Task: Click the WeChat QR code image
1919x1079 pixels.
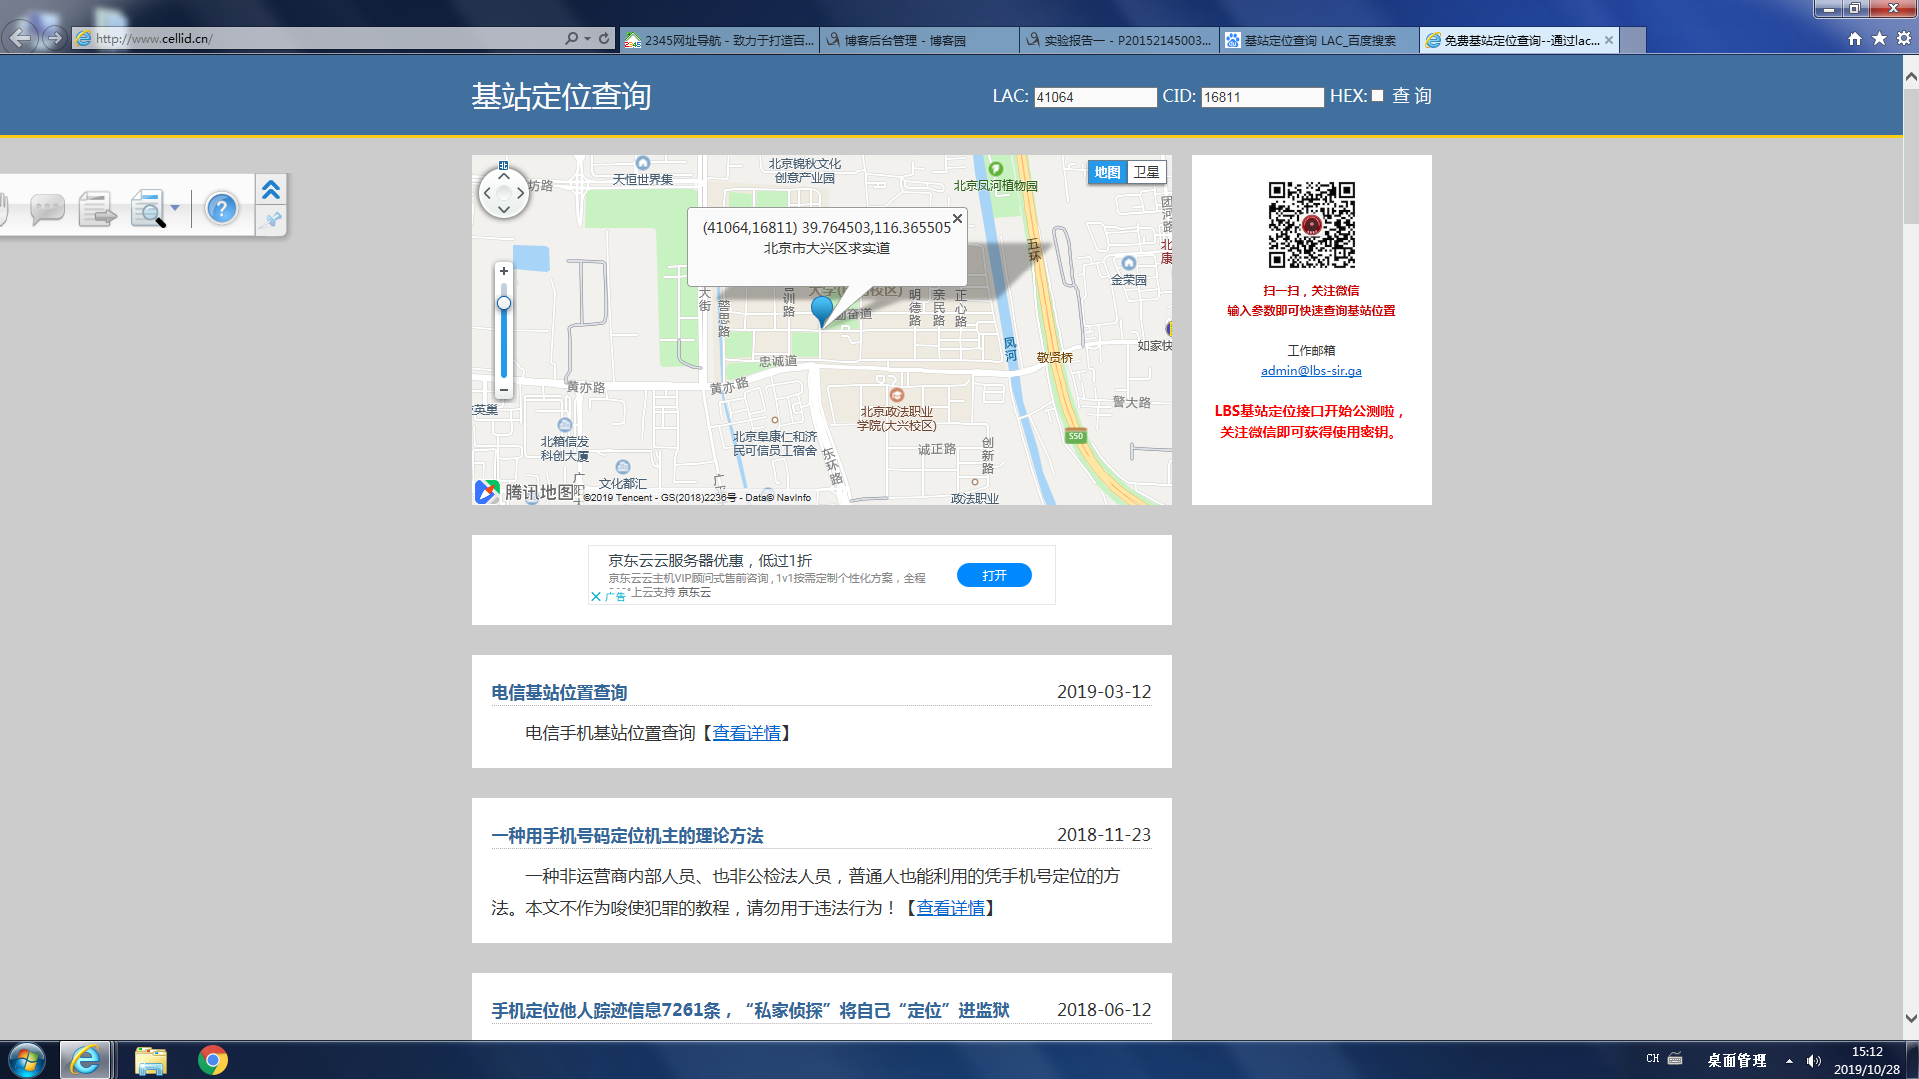Action: pos(1311,224)
